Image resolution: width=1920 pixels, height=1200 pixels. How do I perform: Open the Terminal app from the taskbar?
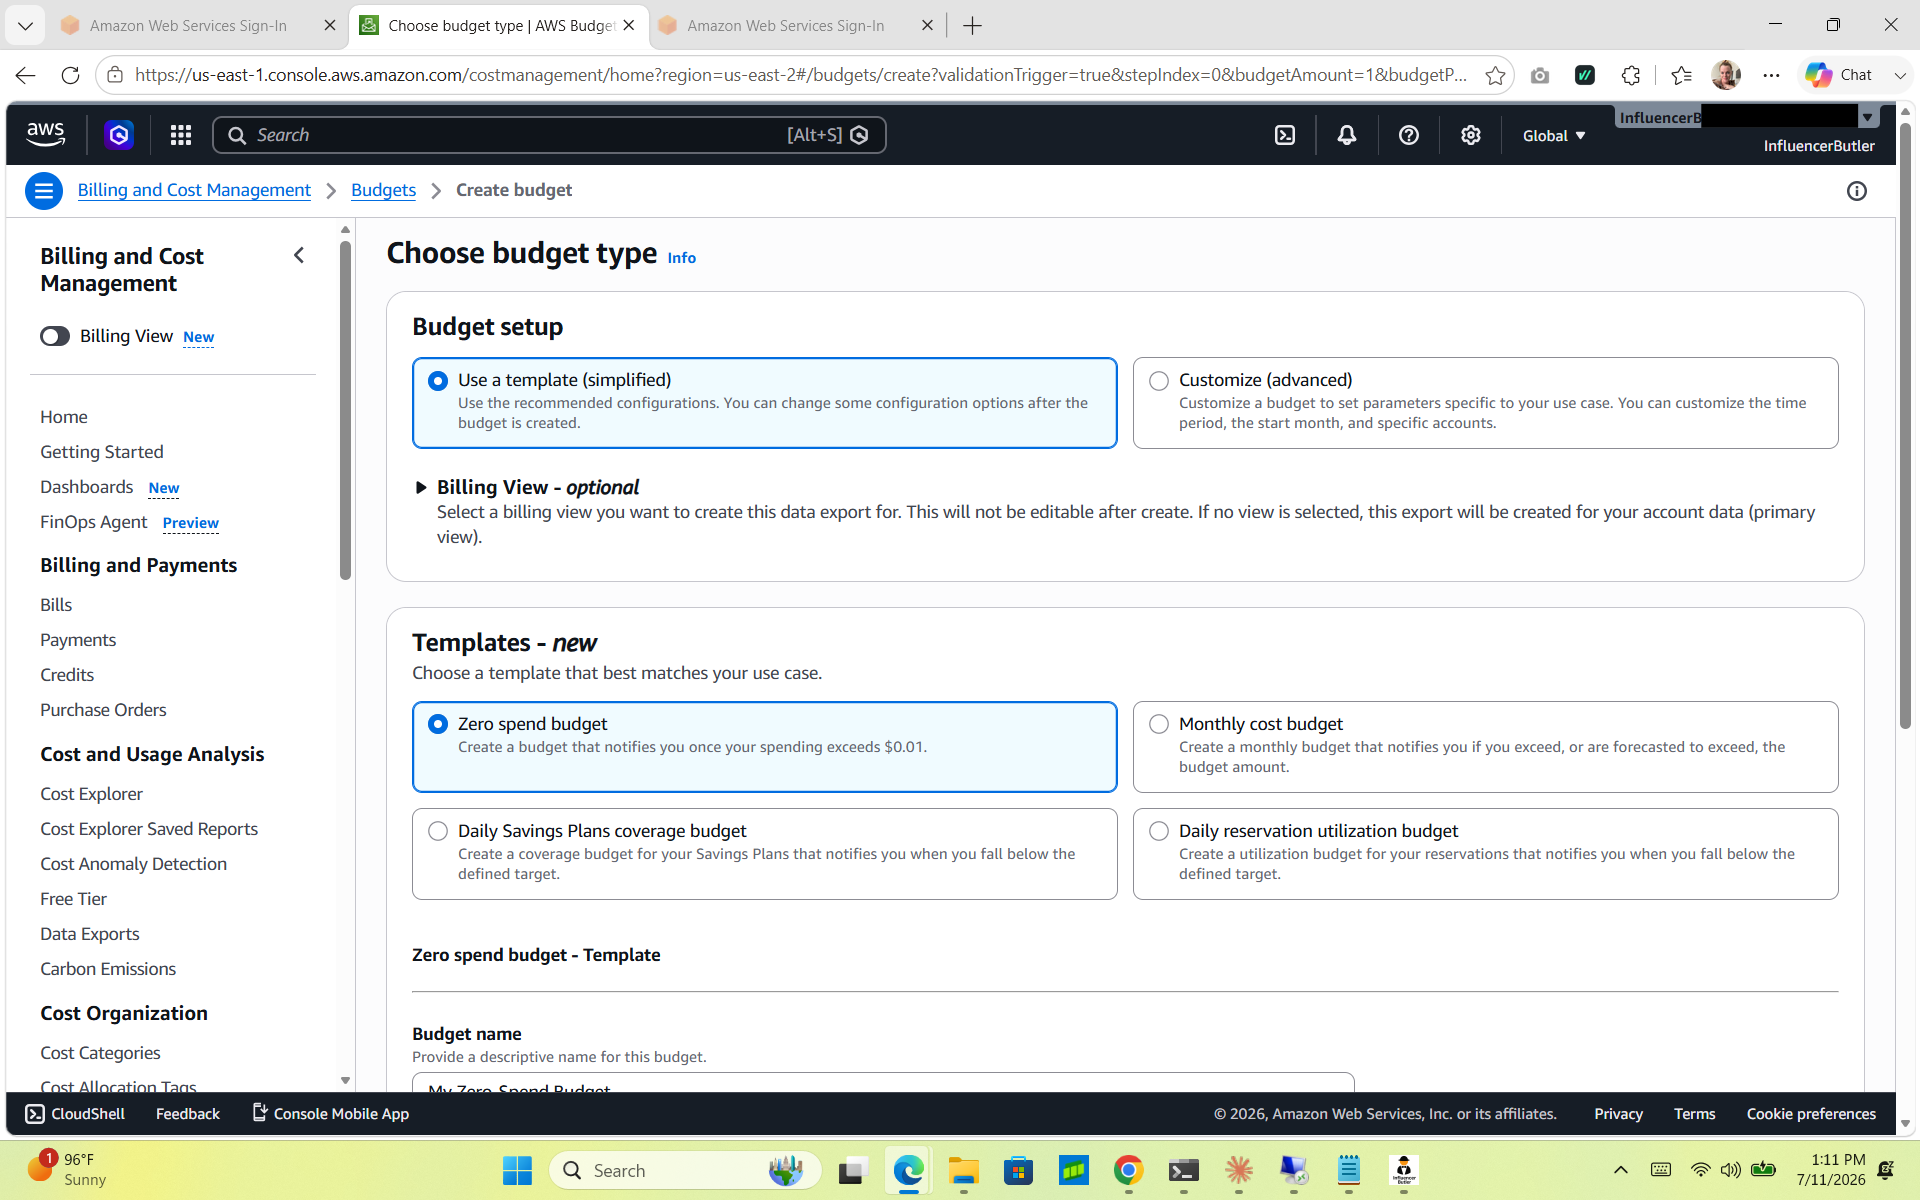(x=1183, y=1170)
